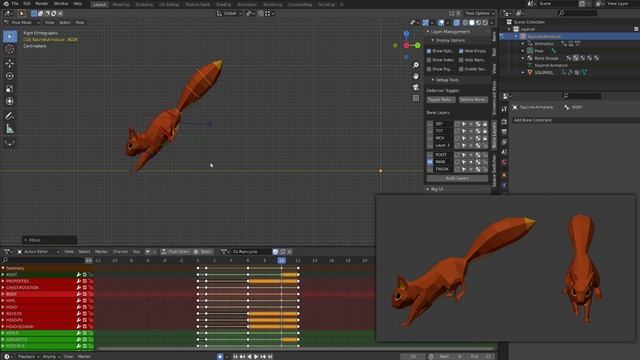
Task: Open Add Bone Constraint dropdown
Action: pyautogui.click(x=575, y=120)
